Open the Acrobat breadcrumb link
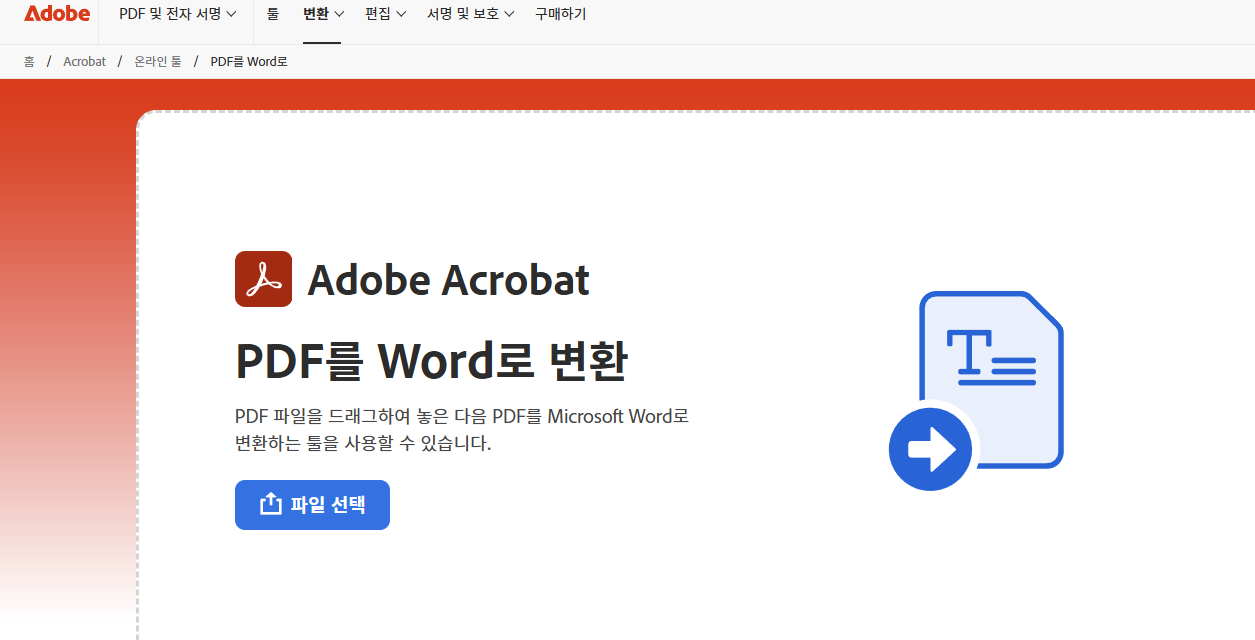Screen dimensions: 1255x640 click(x=84, y=62)
